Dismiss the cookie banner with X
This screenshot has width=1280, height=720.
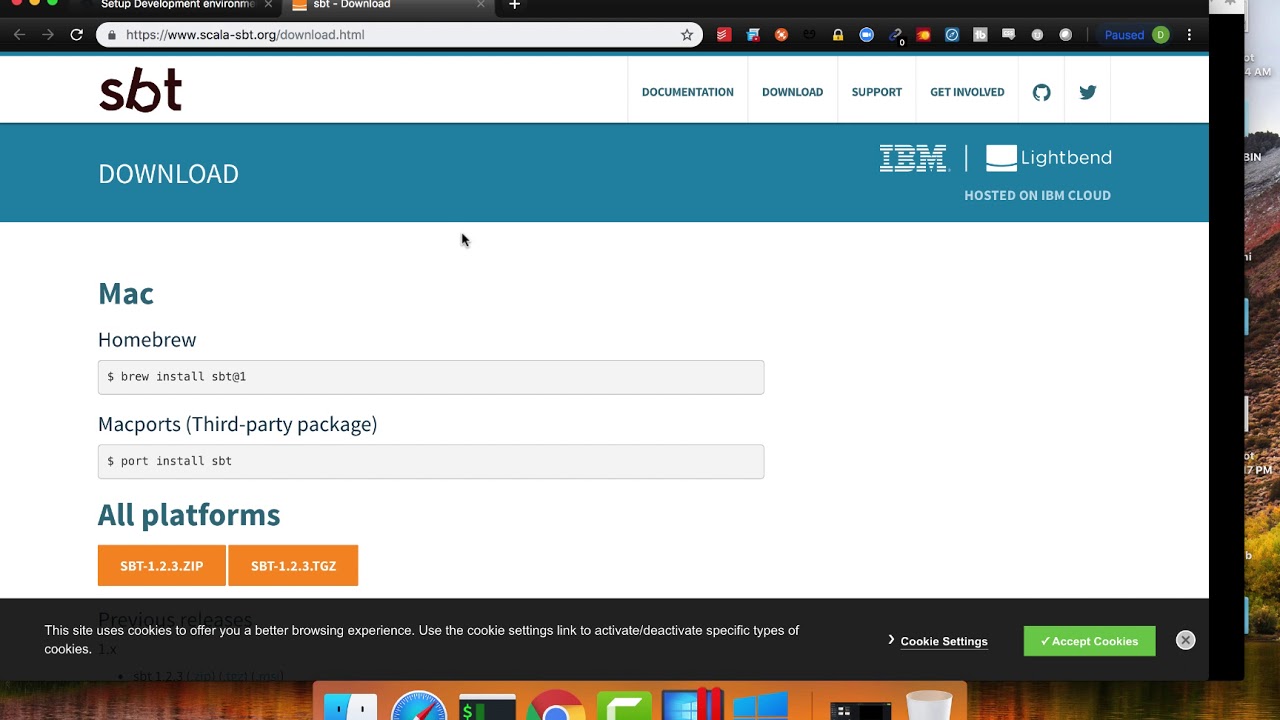coord(1185,640)
